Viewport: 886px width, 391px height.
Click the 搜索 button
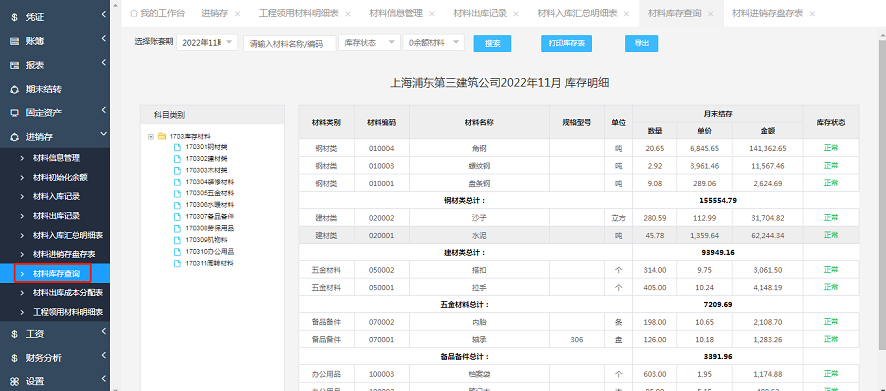(x=492, y=44)
